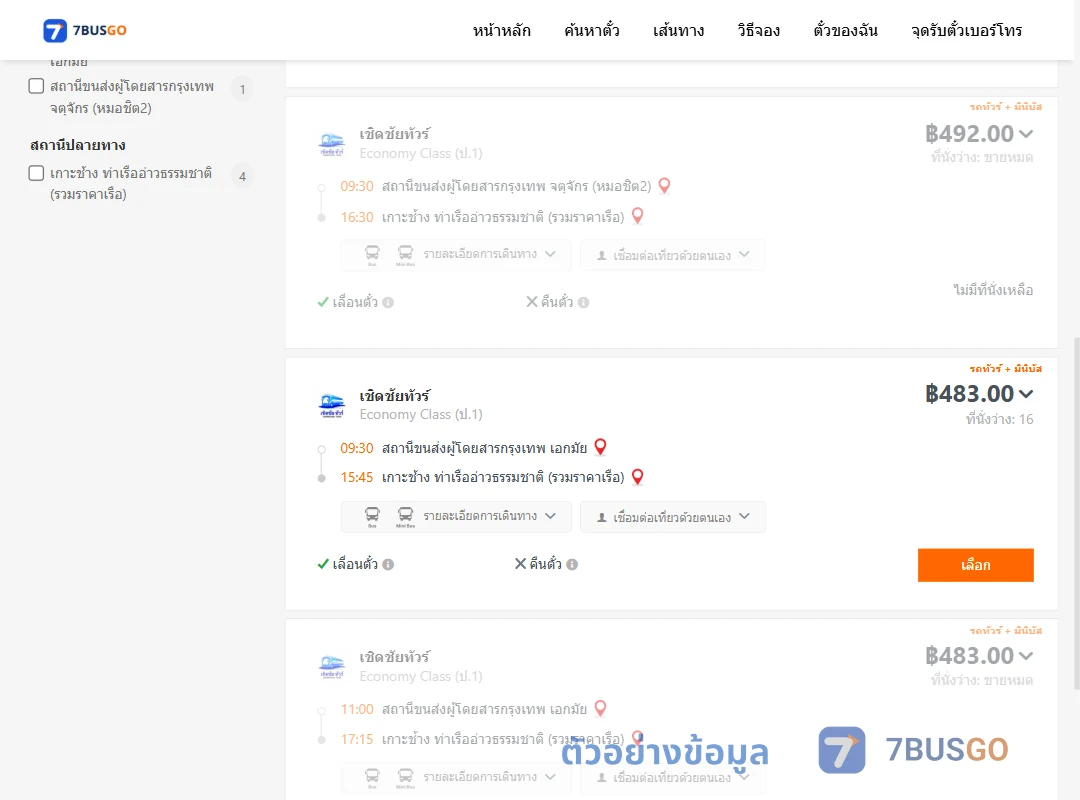This screenshot has width=1080, height=800.
Task: Click the เชิดชัยทัวร์ logo on 09:30 เอกมัย card
Action: pyautogui.click(x=332, y=405)
